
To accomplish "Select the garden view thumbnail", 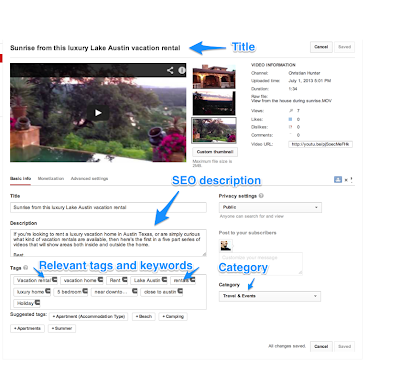I will point(214,130).
